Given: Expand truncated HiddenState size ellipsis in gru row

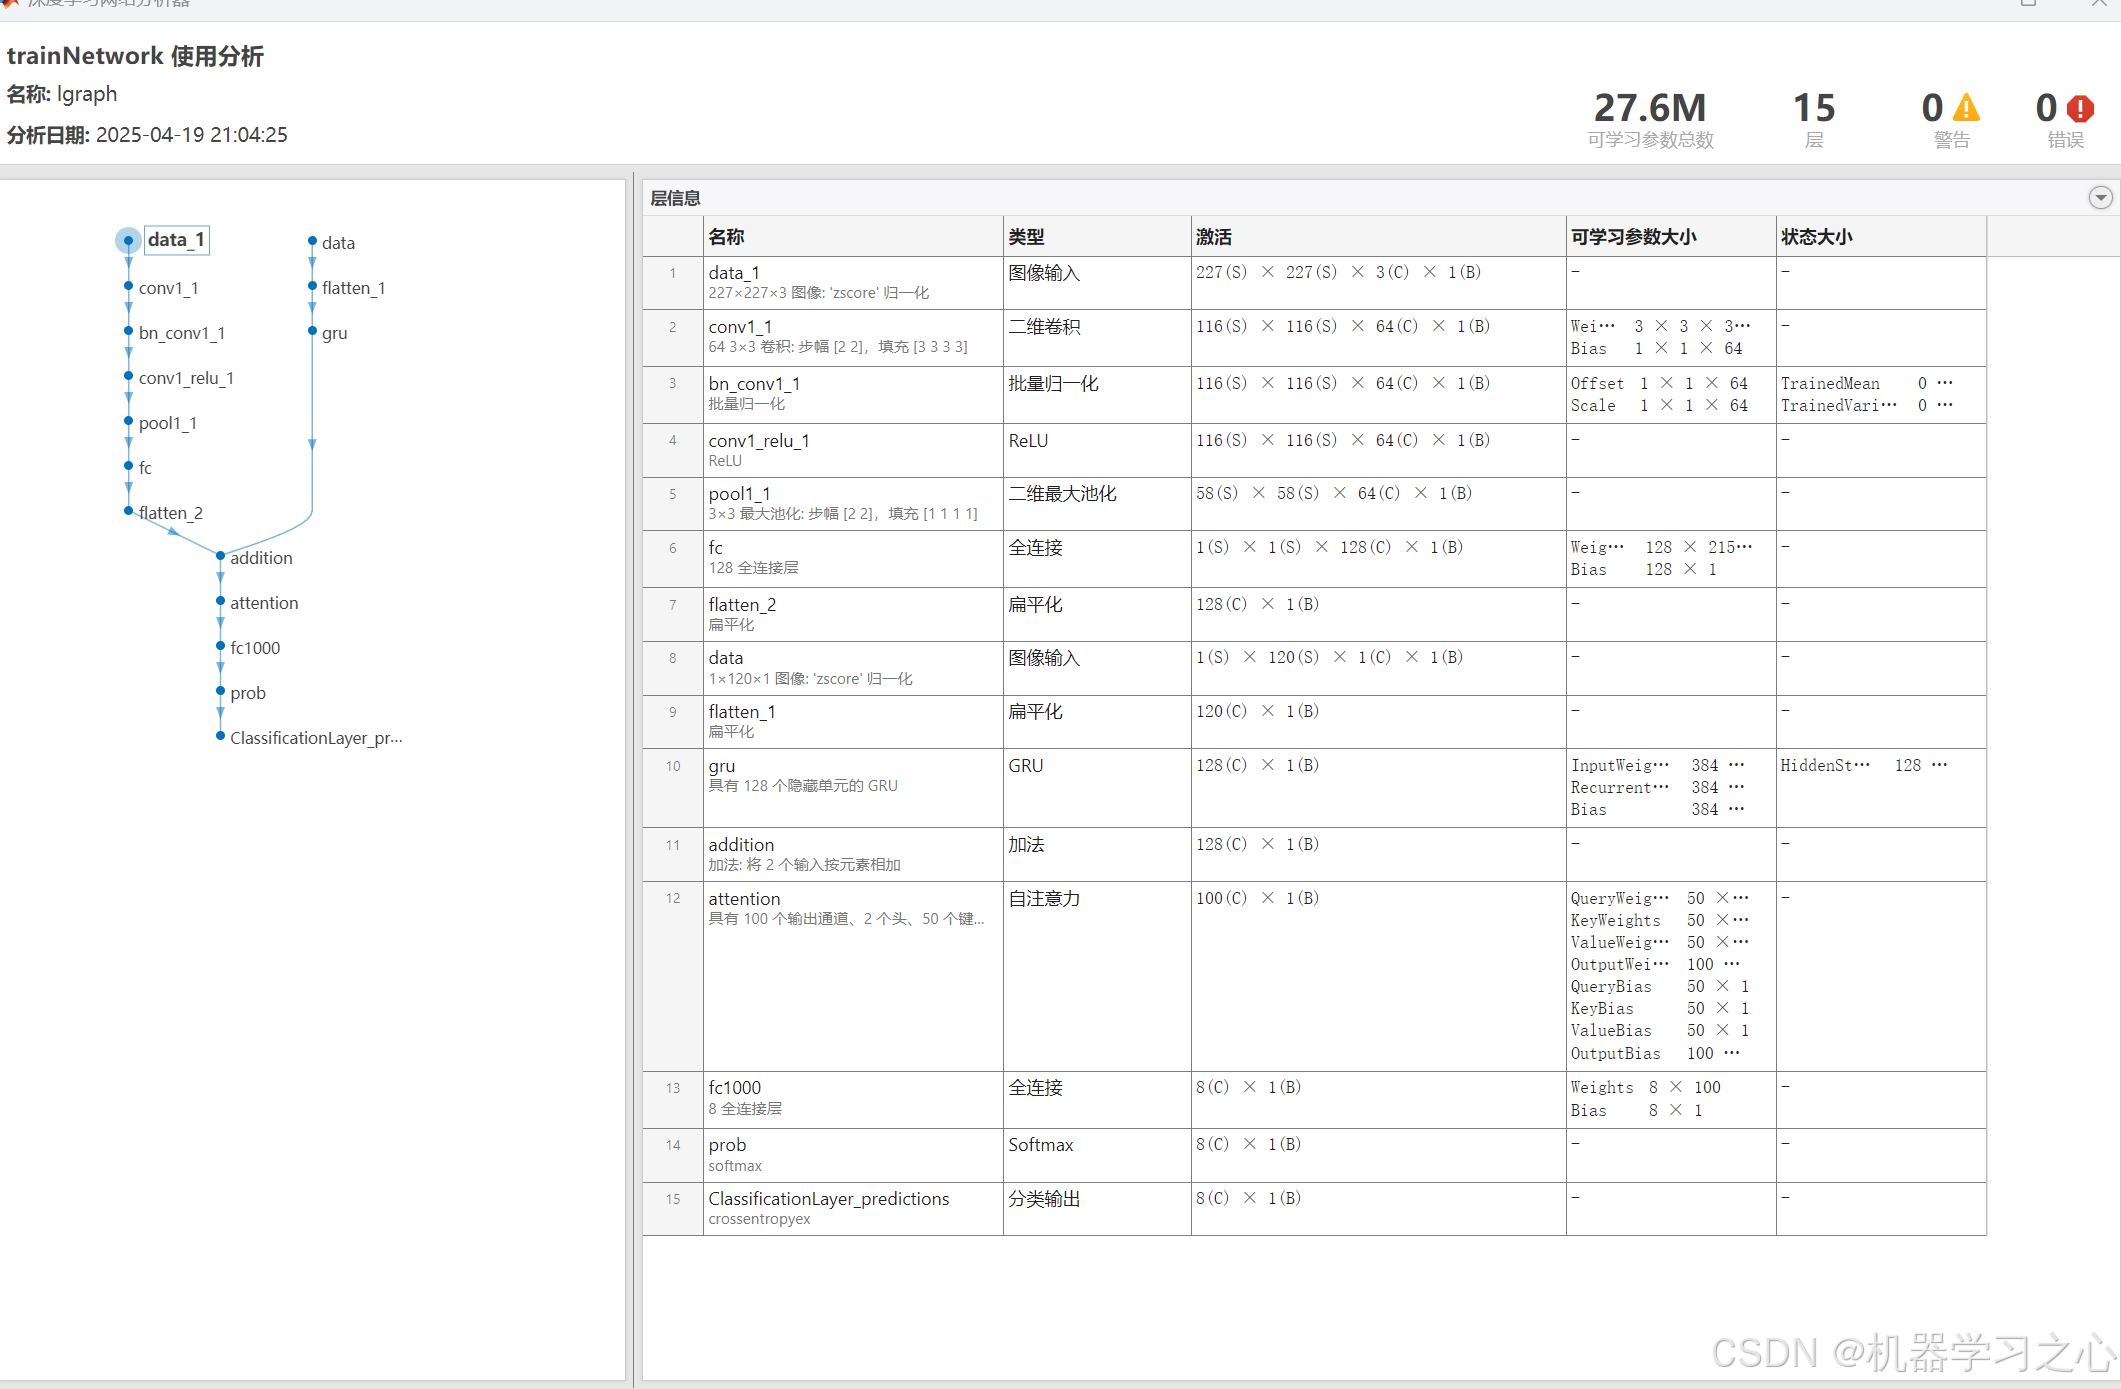Looking at the screenshot, I should click(x=1940, y=765).
